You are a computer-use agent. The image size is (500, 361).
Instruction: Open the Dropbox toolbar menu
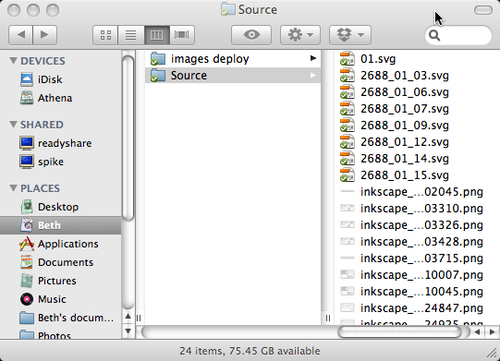point(350,35)
